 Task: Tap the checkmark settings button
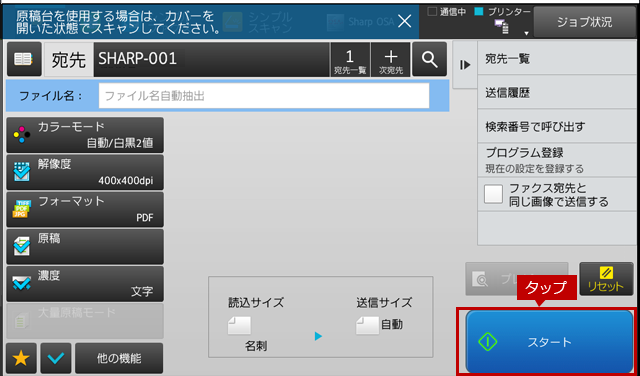coord(56,358)
